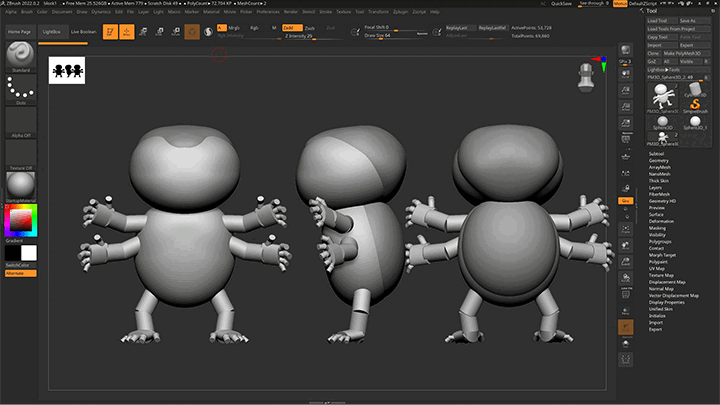The width and height of the screenshot is (720, 405).
Task: Expand the Display Properties section
Action: [666, 302]
